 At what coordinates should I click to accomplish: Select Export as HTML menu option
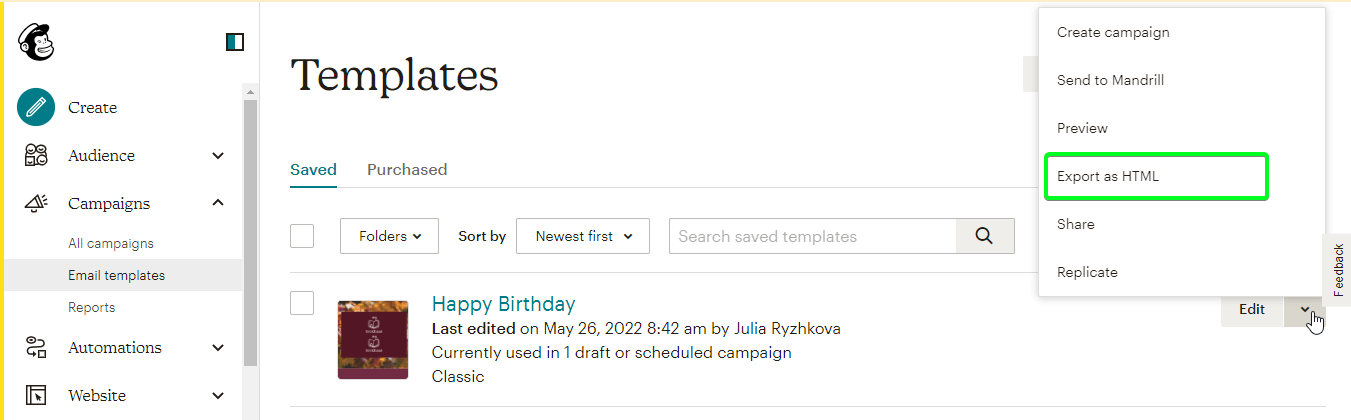point(1156,176)
